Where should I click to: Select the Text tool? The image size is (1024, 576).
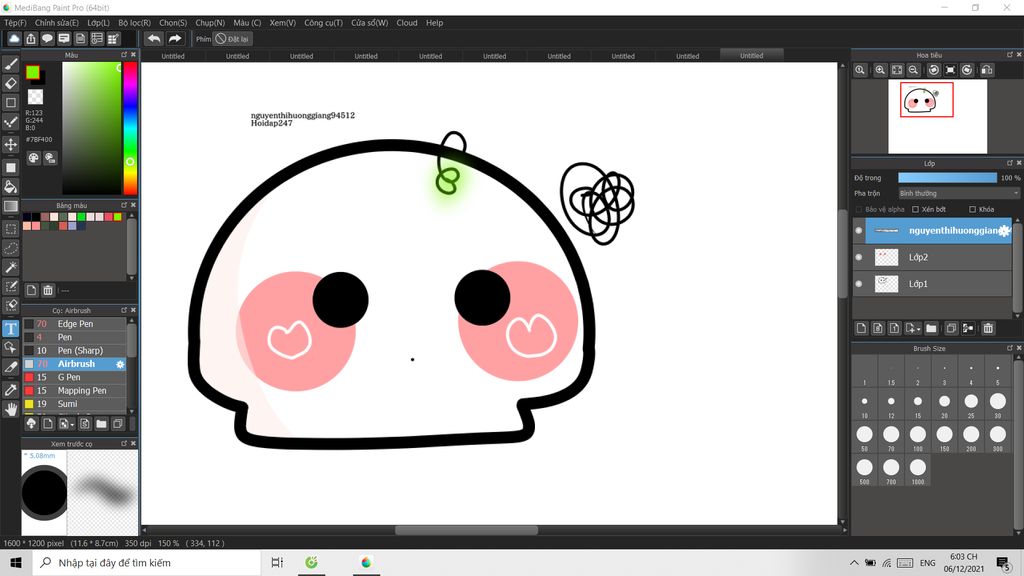coord(10,328)
